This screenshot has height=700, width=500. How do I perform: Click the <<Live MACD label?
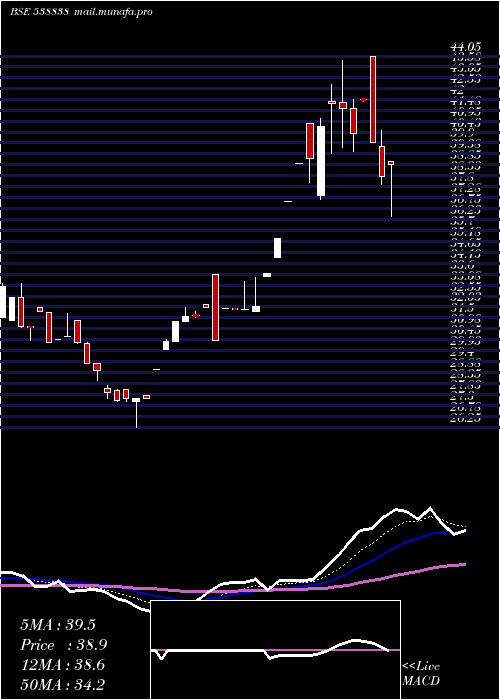[421, 674]
